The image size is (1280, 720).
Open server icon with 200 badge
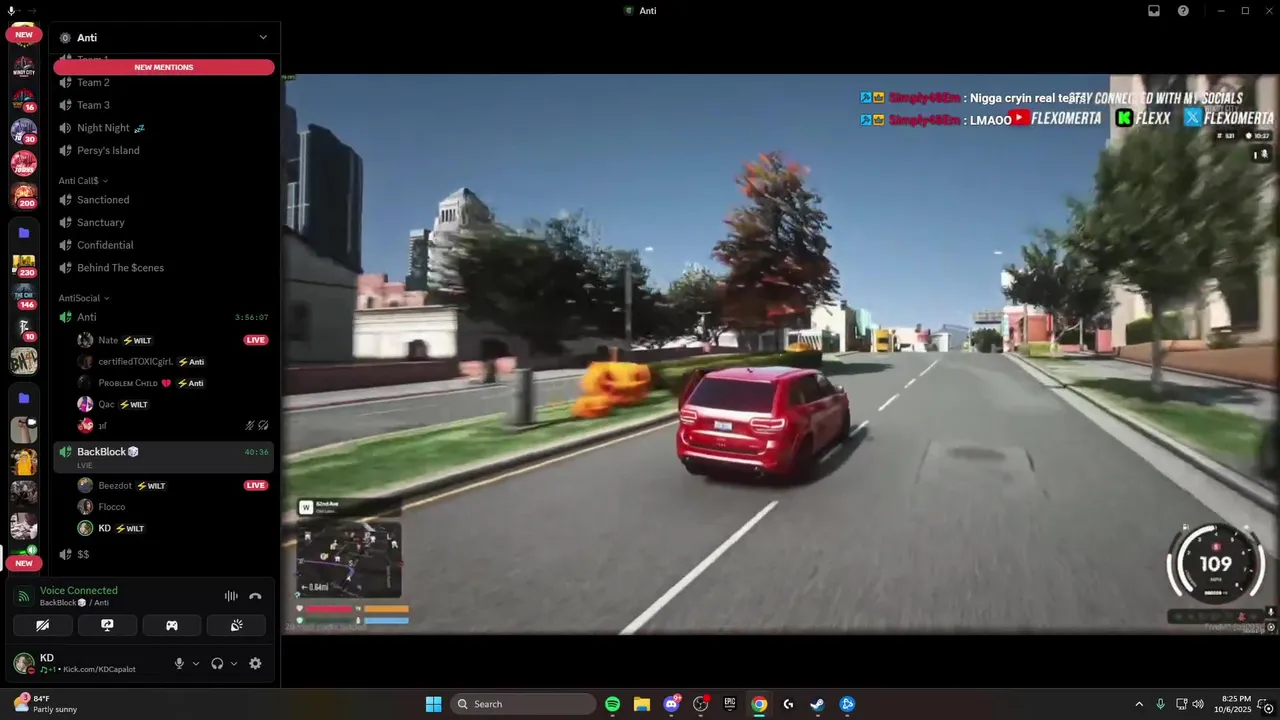24,196
